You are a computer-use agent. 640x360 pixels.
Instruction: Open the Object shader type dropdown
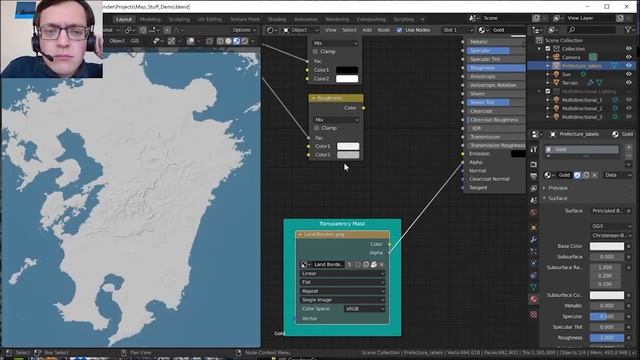point(301,30)
